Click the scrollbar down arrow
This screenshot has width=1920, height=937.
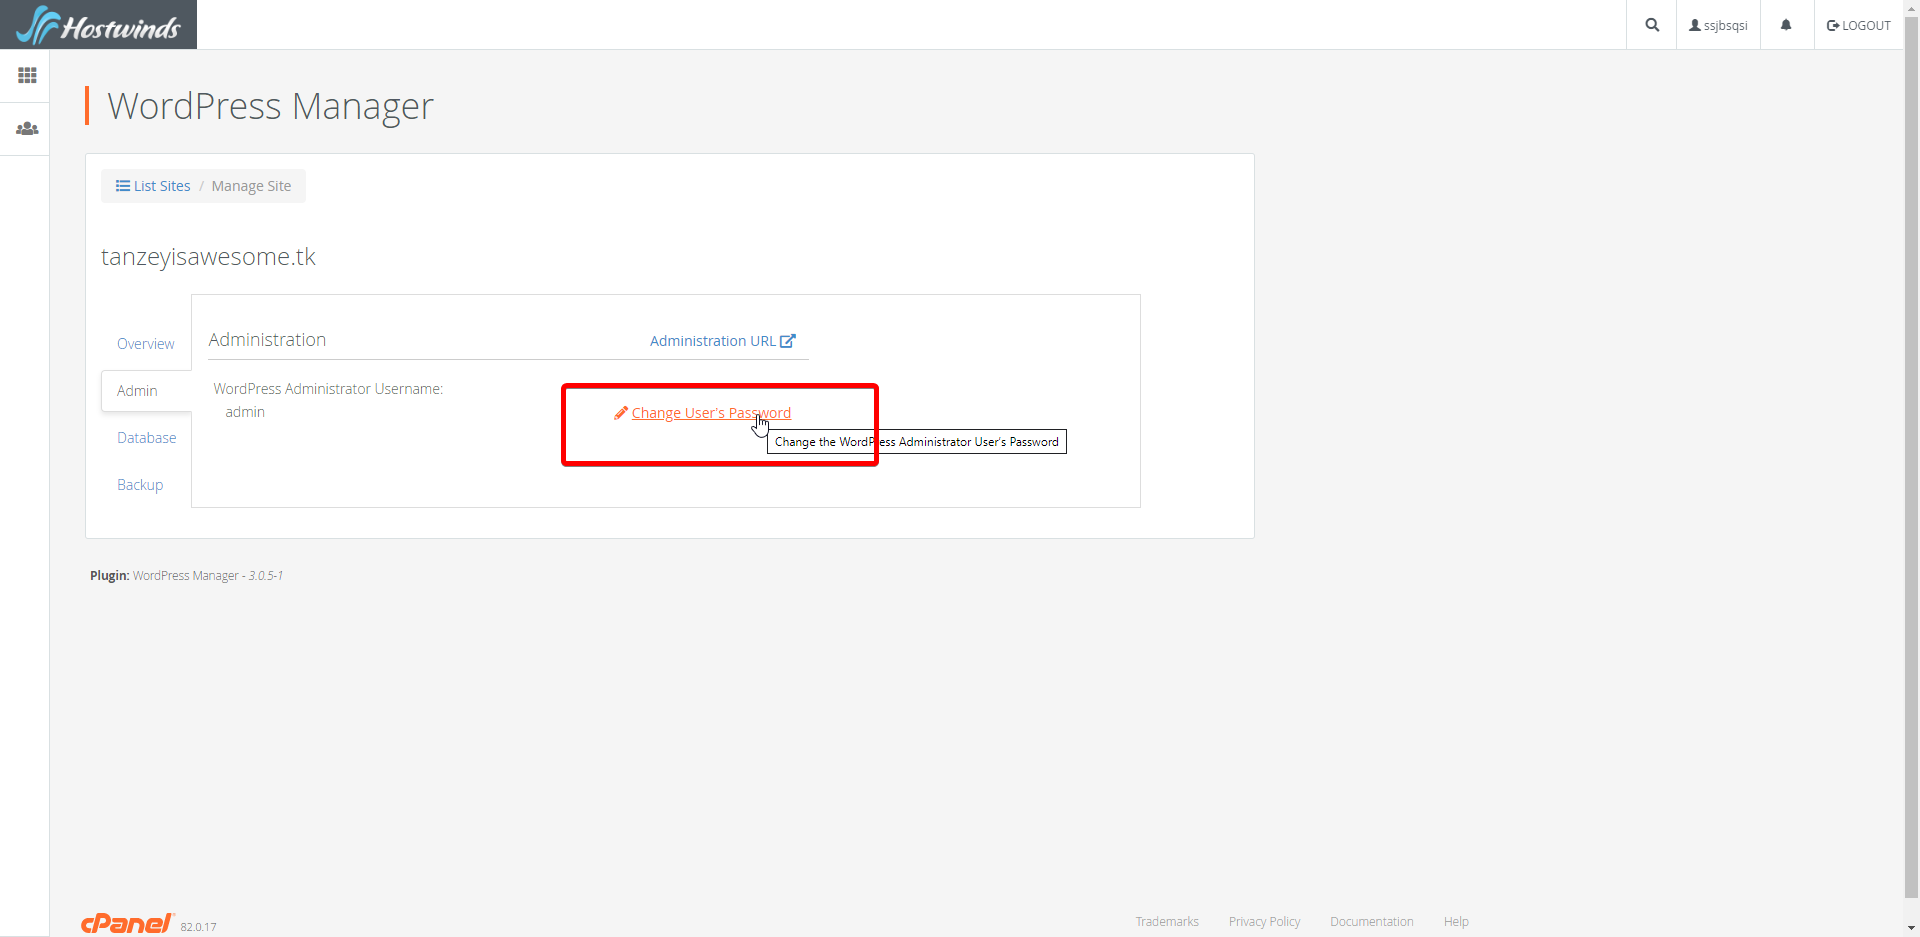coord(1912,929)
